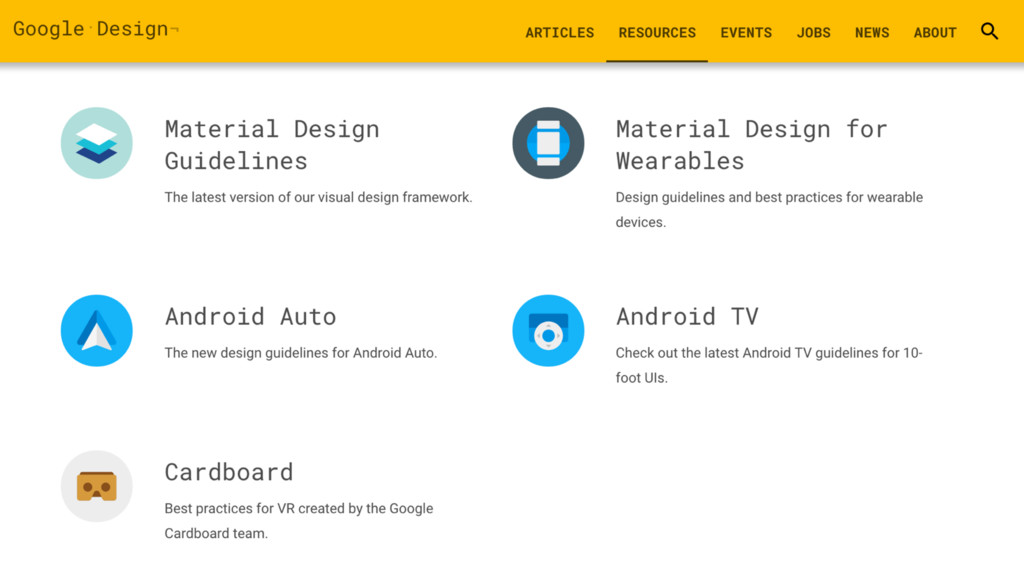
Task: Click the search magnifier icon
Action: 989,31
